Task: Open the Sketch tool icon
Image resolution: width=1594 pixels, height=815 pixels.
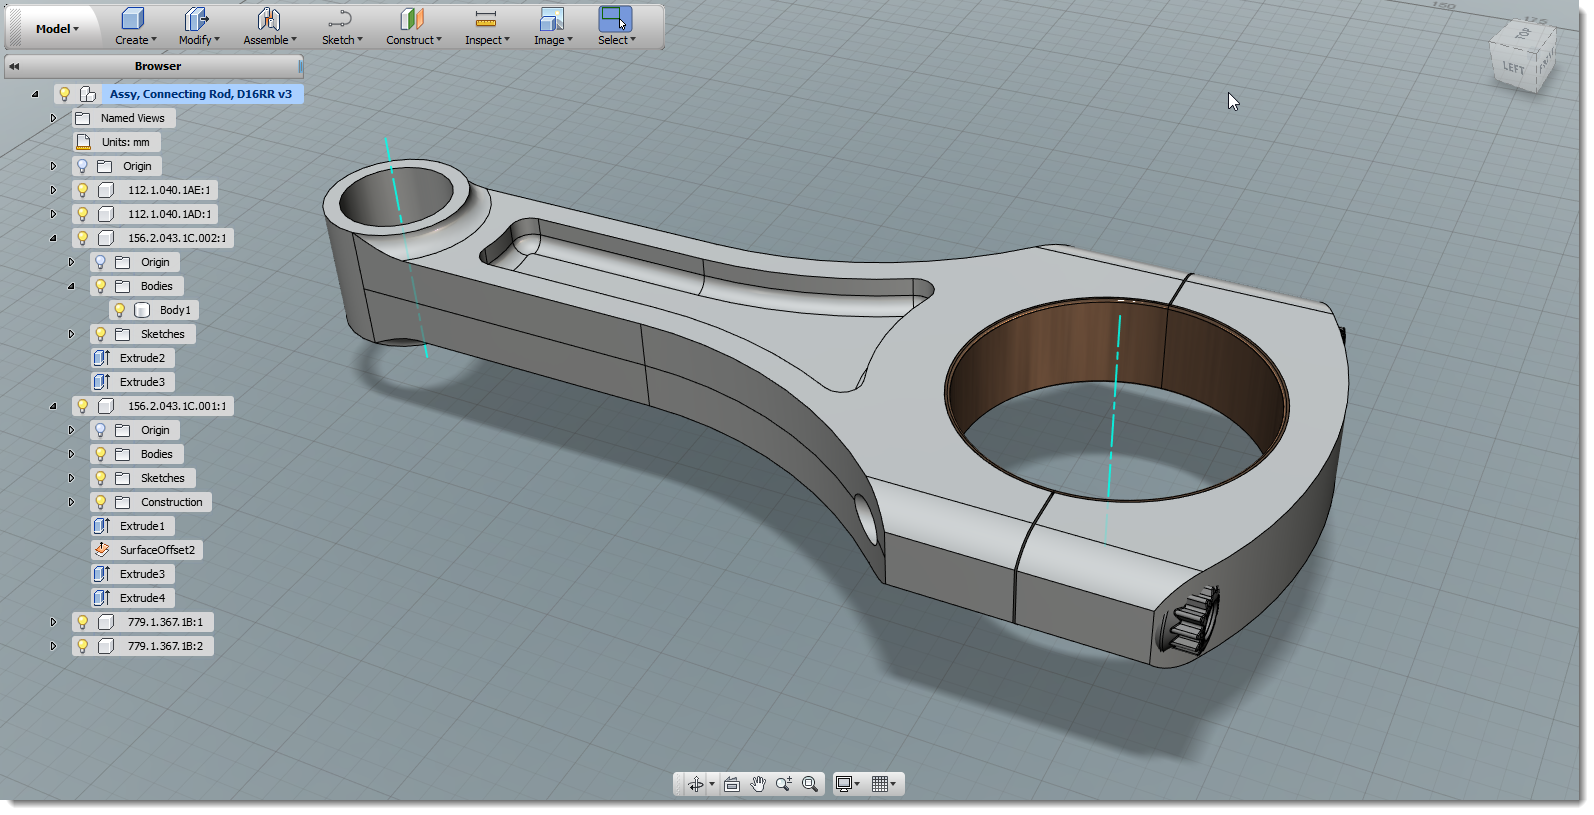Action: click(340, 19)
